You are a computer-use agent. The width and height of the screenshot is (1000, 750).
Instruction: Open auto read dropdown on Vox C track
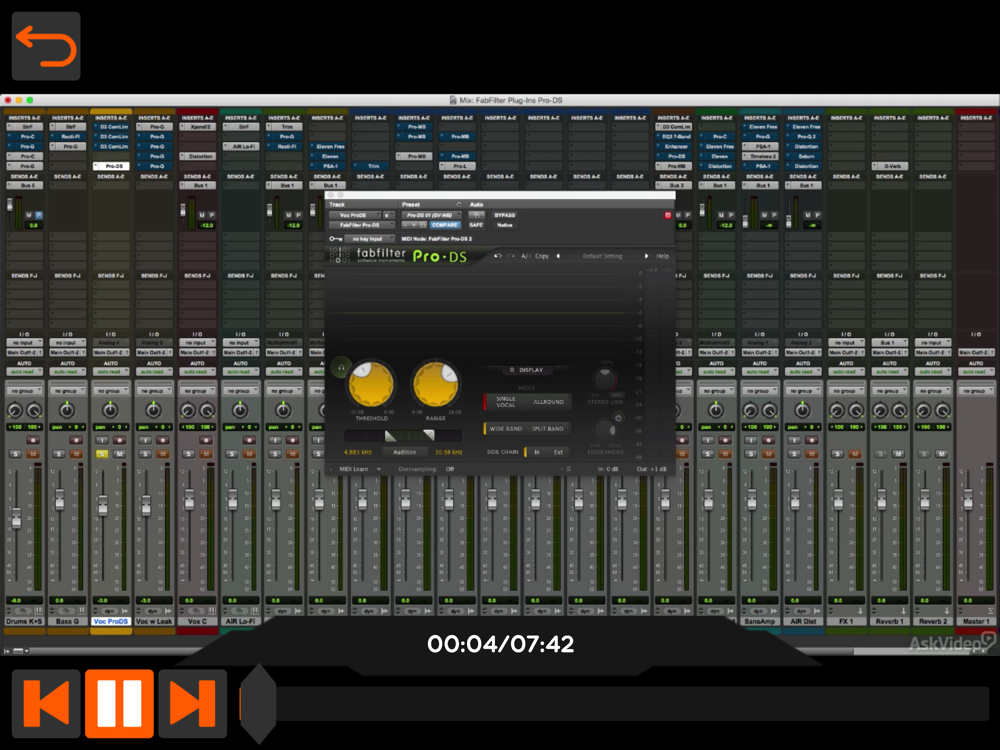point(197,371)
